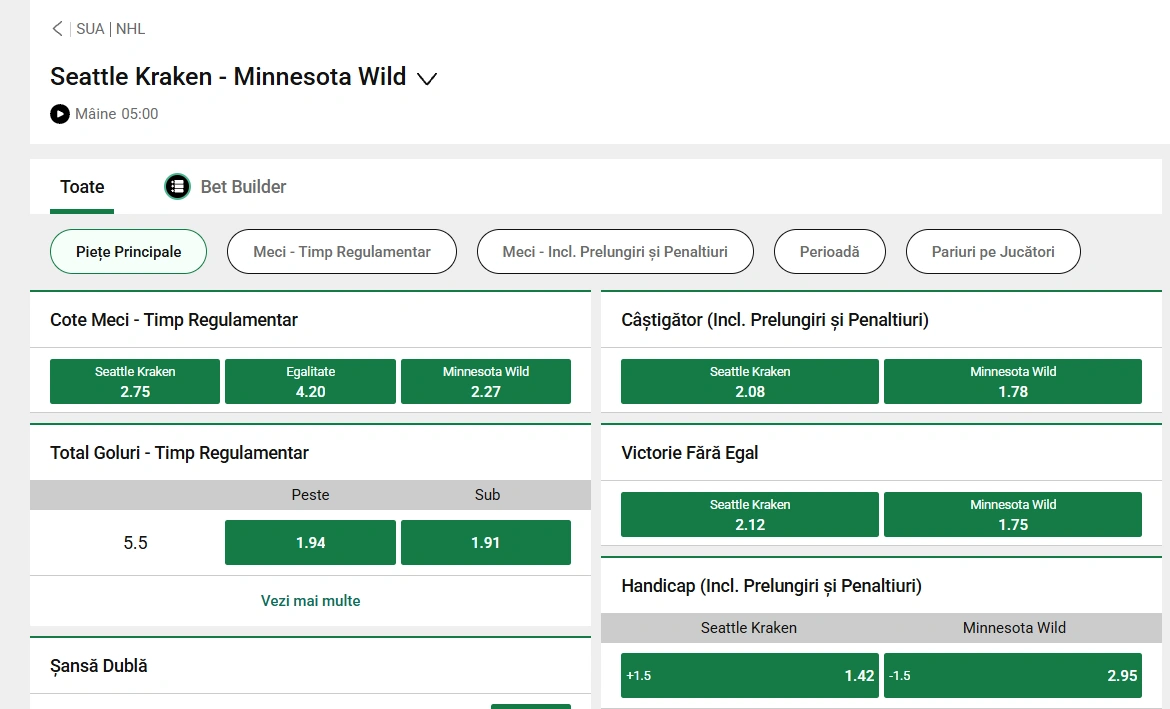Click the Bet Builder icon

pos(177,186)
